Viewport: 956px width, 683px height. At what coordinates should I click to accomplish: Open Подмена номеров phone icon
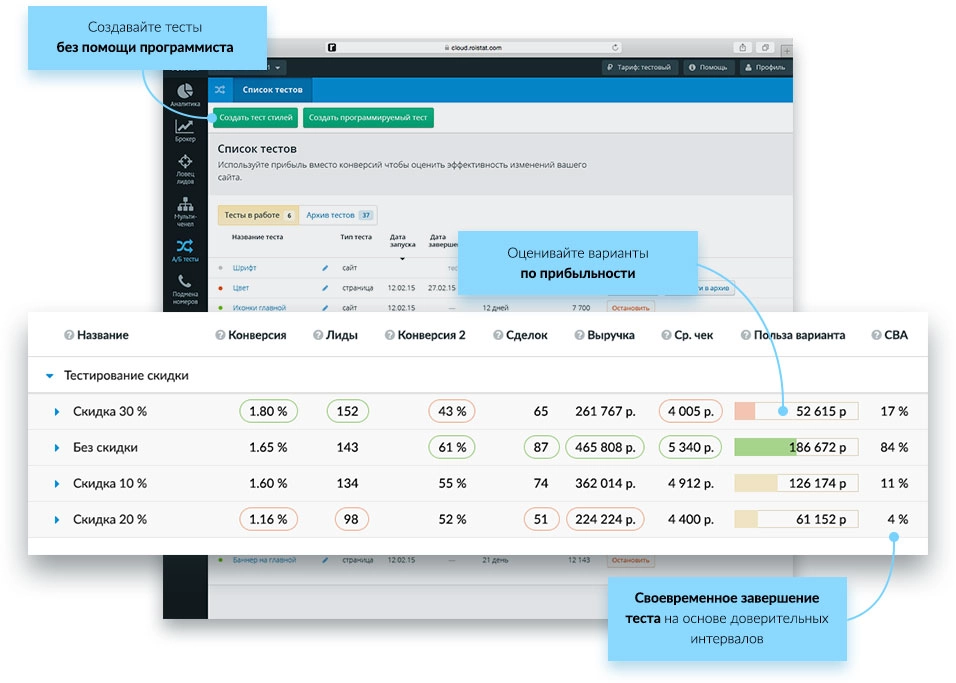point(184,287)
